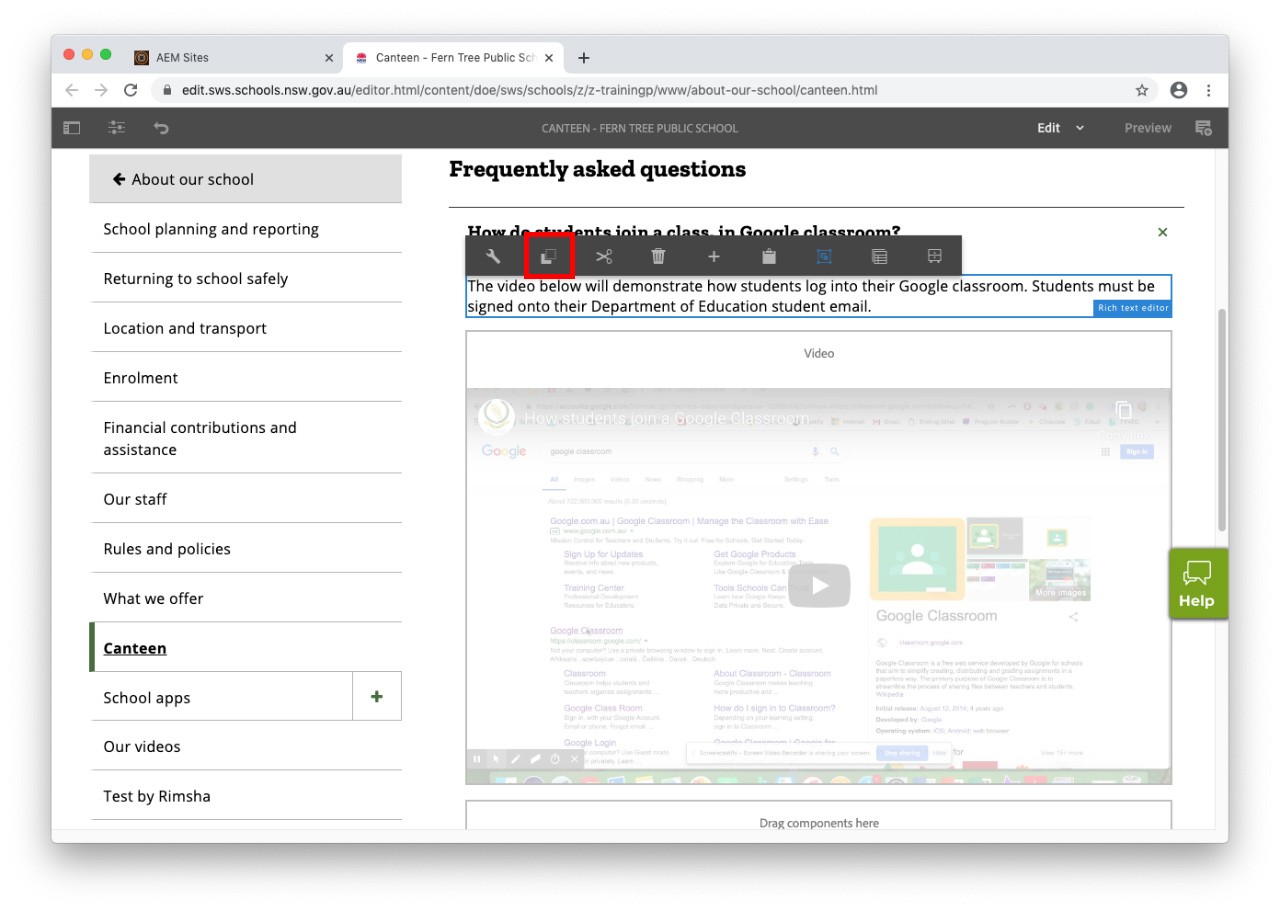Insert a component with plus icon
The image size is (1280, 911).
click(714, 257)
